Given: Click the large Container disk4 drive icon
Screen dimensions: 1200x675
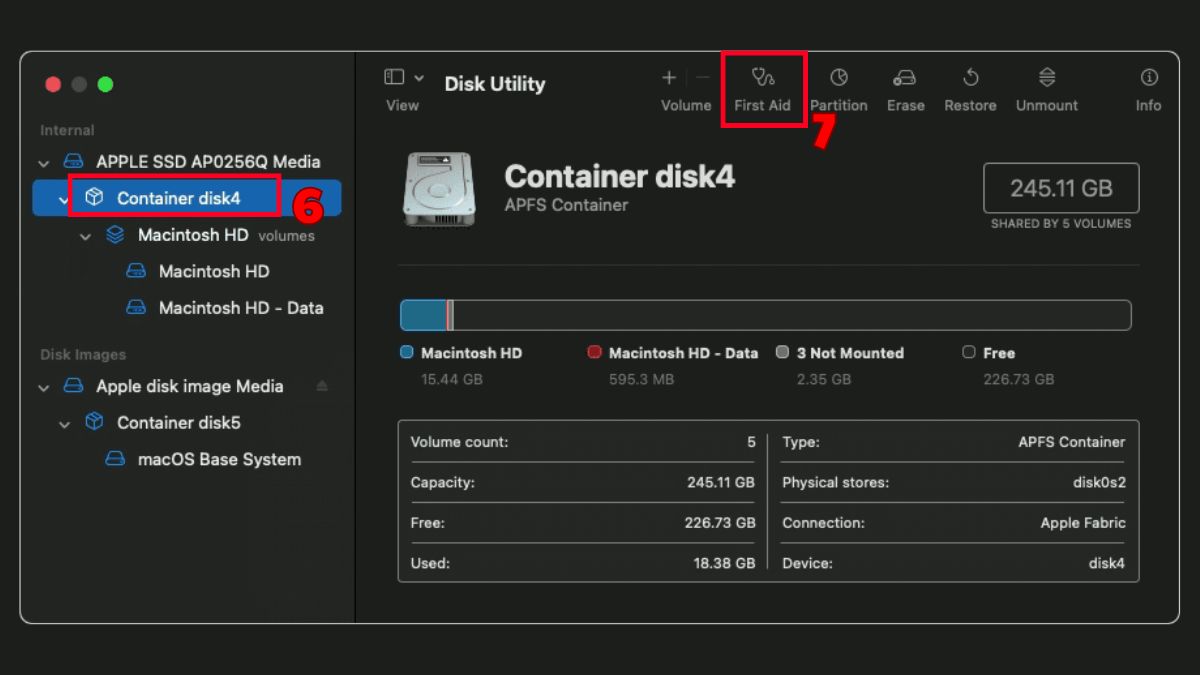Looking at the screenshot, I should [x=440, y=188].
